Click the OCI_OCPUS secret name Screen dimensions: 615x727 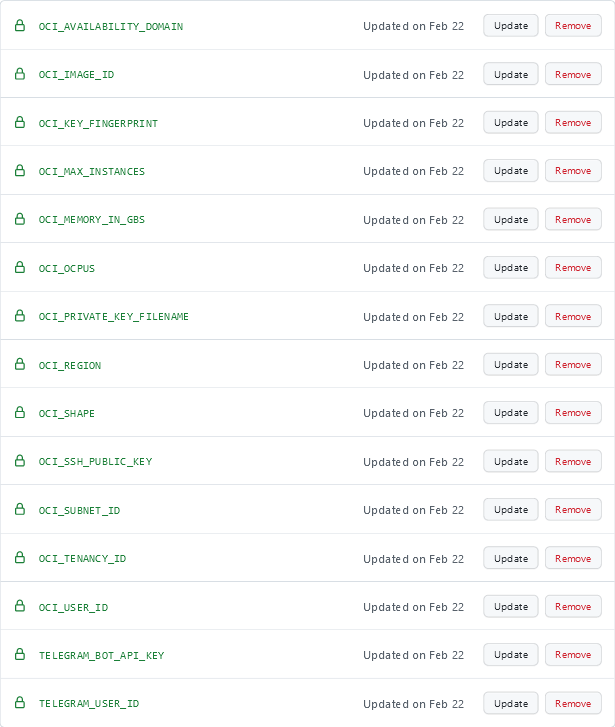(67, 269)
